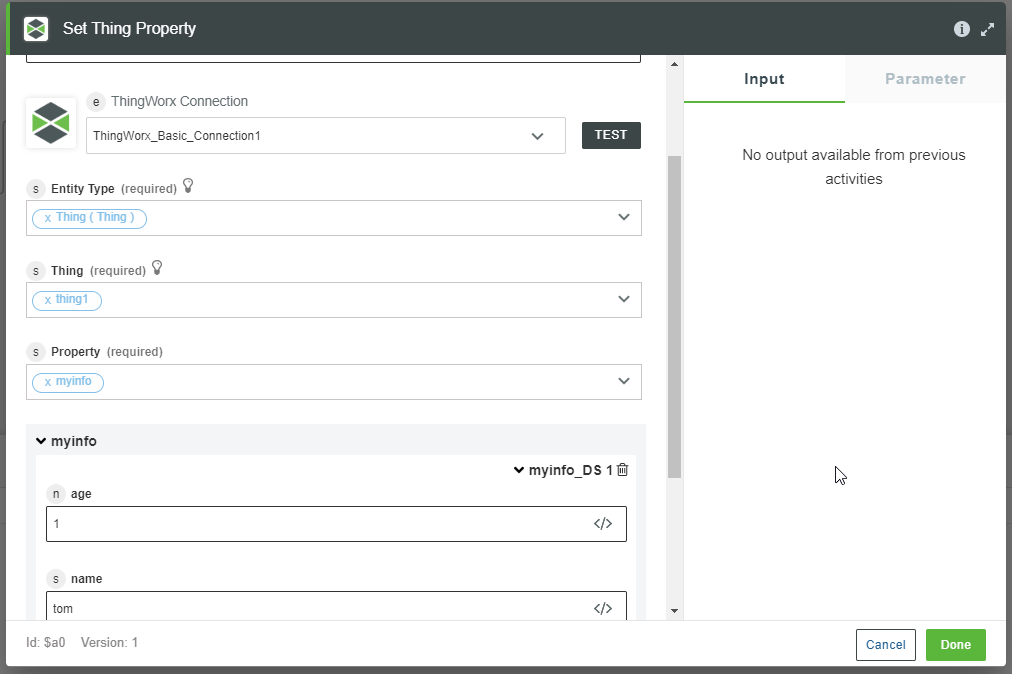Collapse the myinfo_DS 1 section
This screenshot has width=1012, height=674.
pyautogui.click(x=518, y=469)
